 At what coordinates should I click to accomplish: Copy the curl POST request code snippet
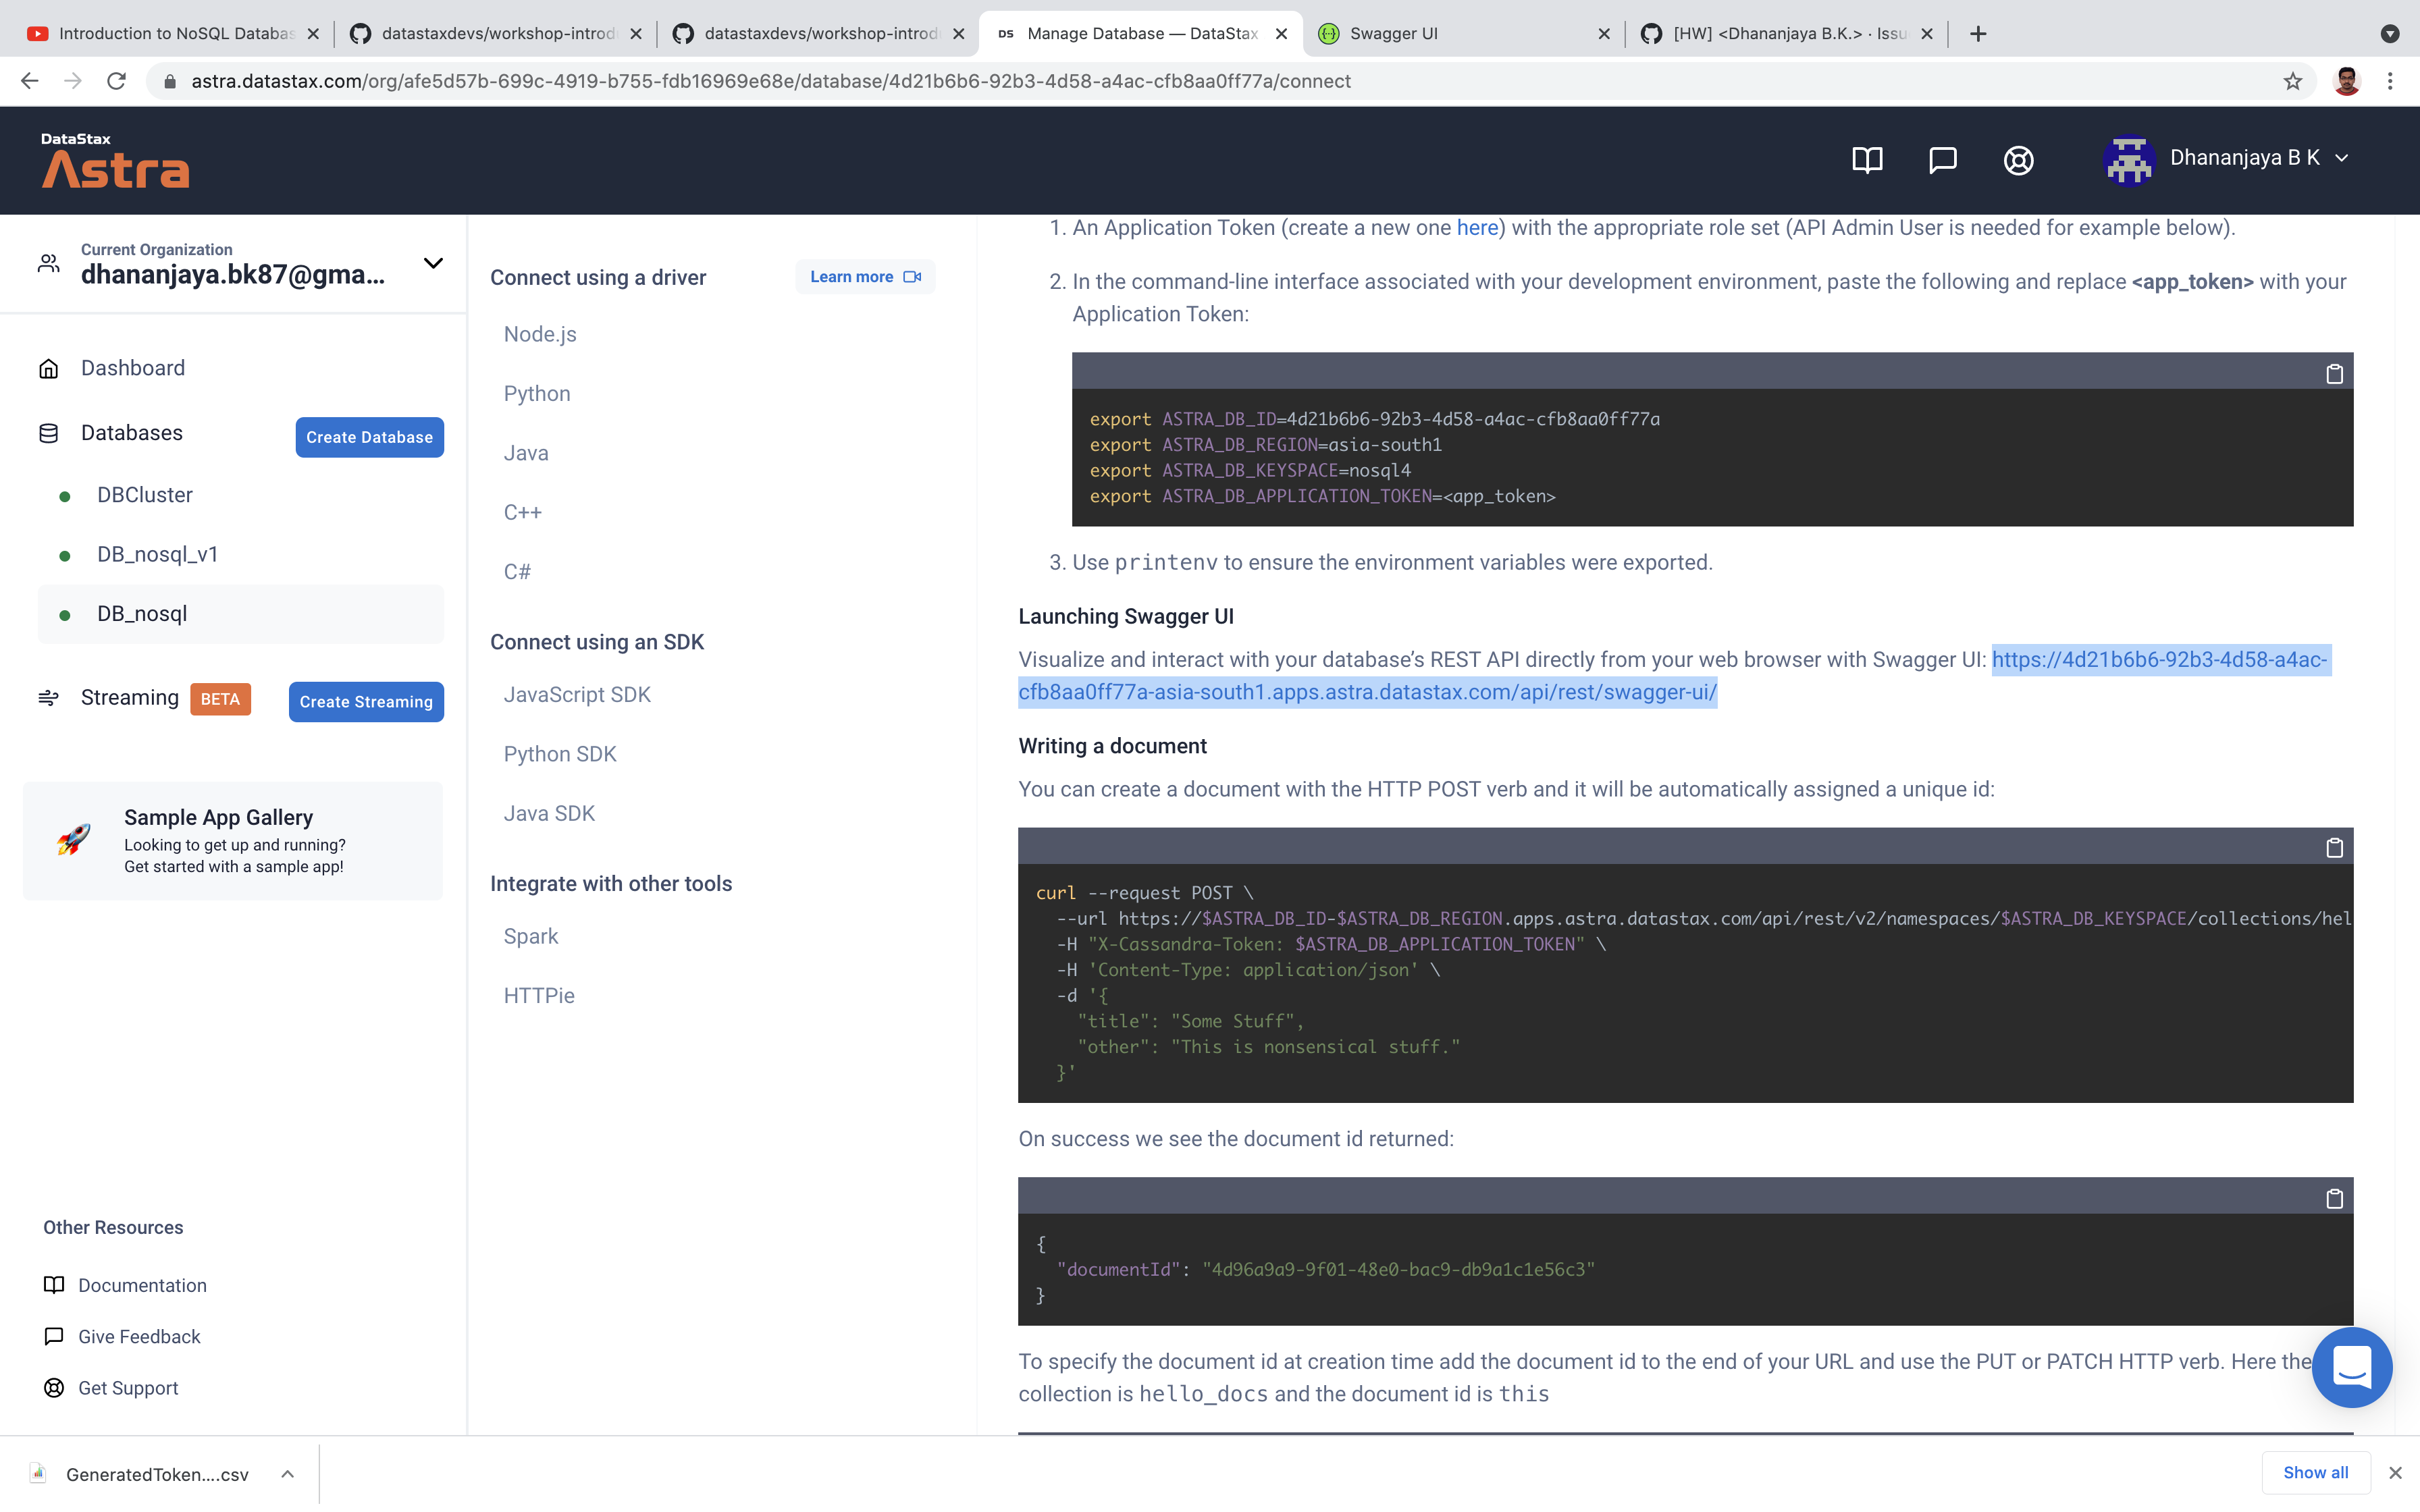[2334, 848]
